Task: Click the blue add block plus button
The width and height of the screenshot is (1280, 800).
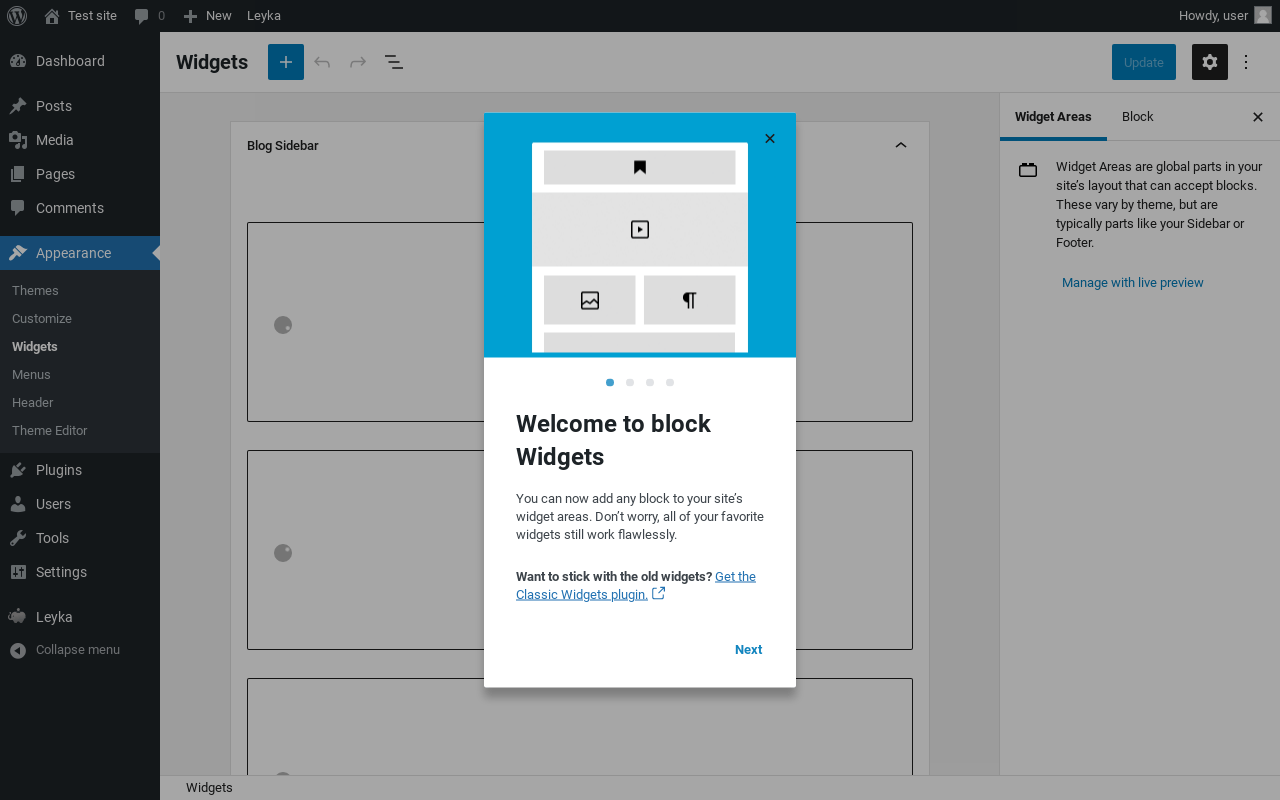Action: [x=285, y=62]
